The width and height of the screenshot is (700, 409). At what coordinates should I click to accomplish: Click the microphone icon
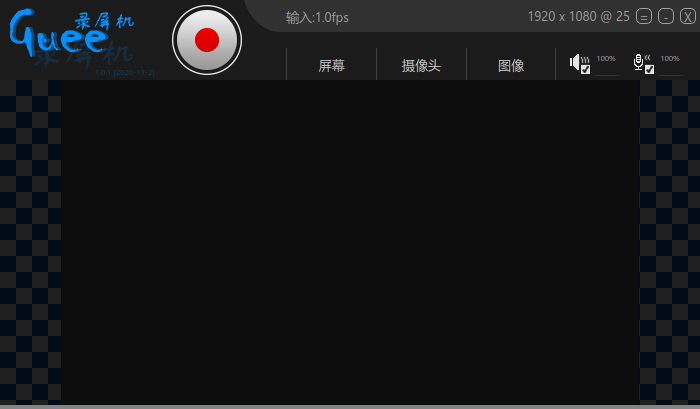639,62
